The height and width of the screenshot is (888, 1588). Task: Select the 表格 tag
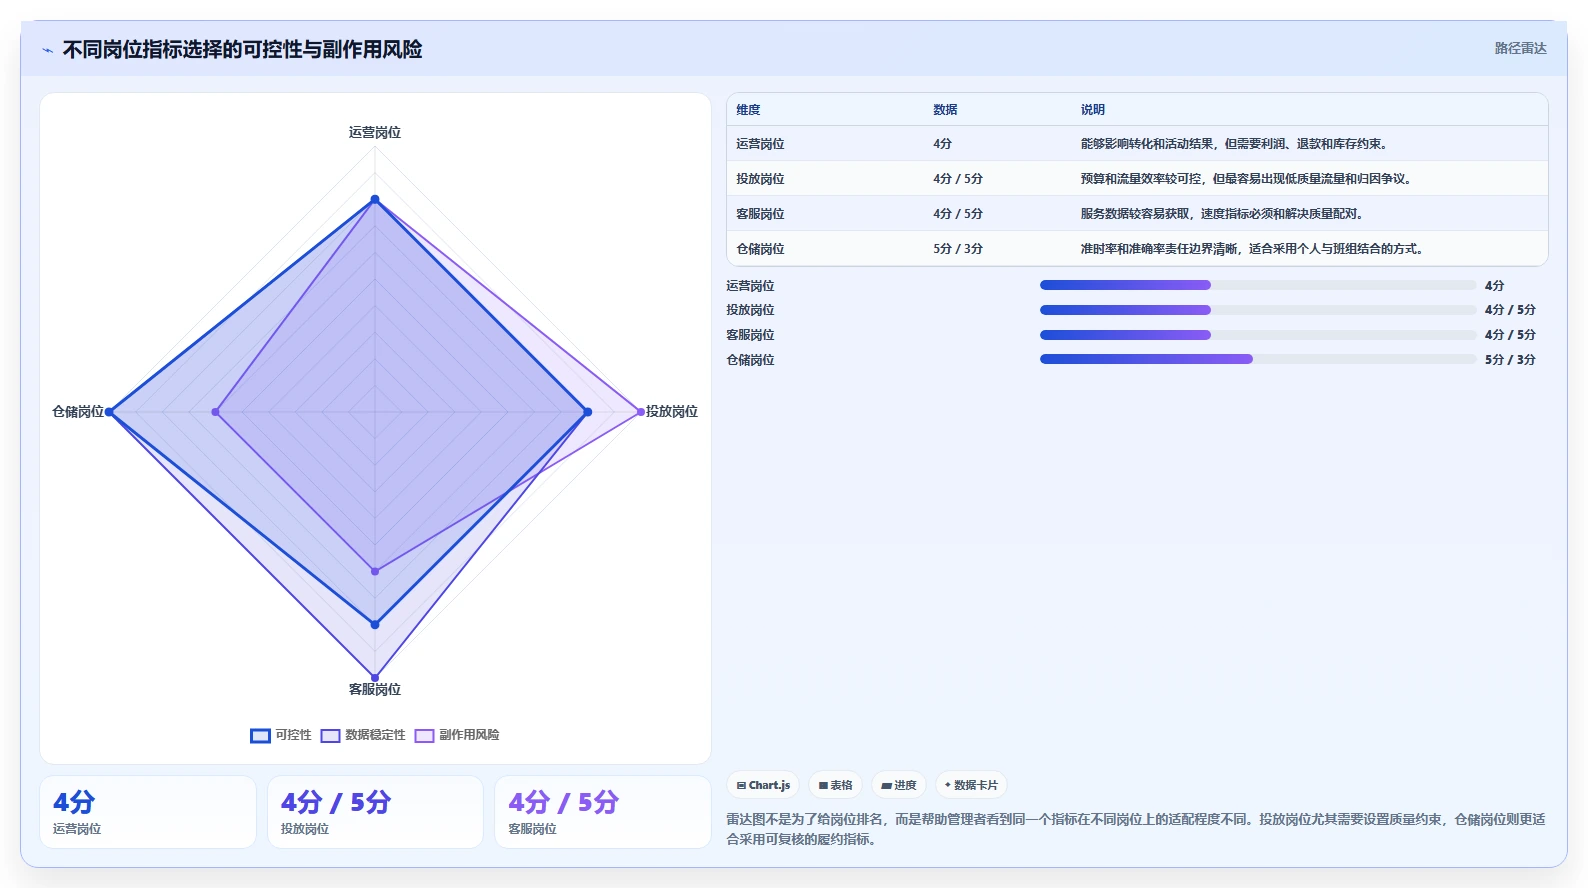[835, 785]
